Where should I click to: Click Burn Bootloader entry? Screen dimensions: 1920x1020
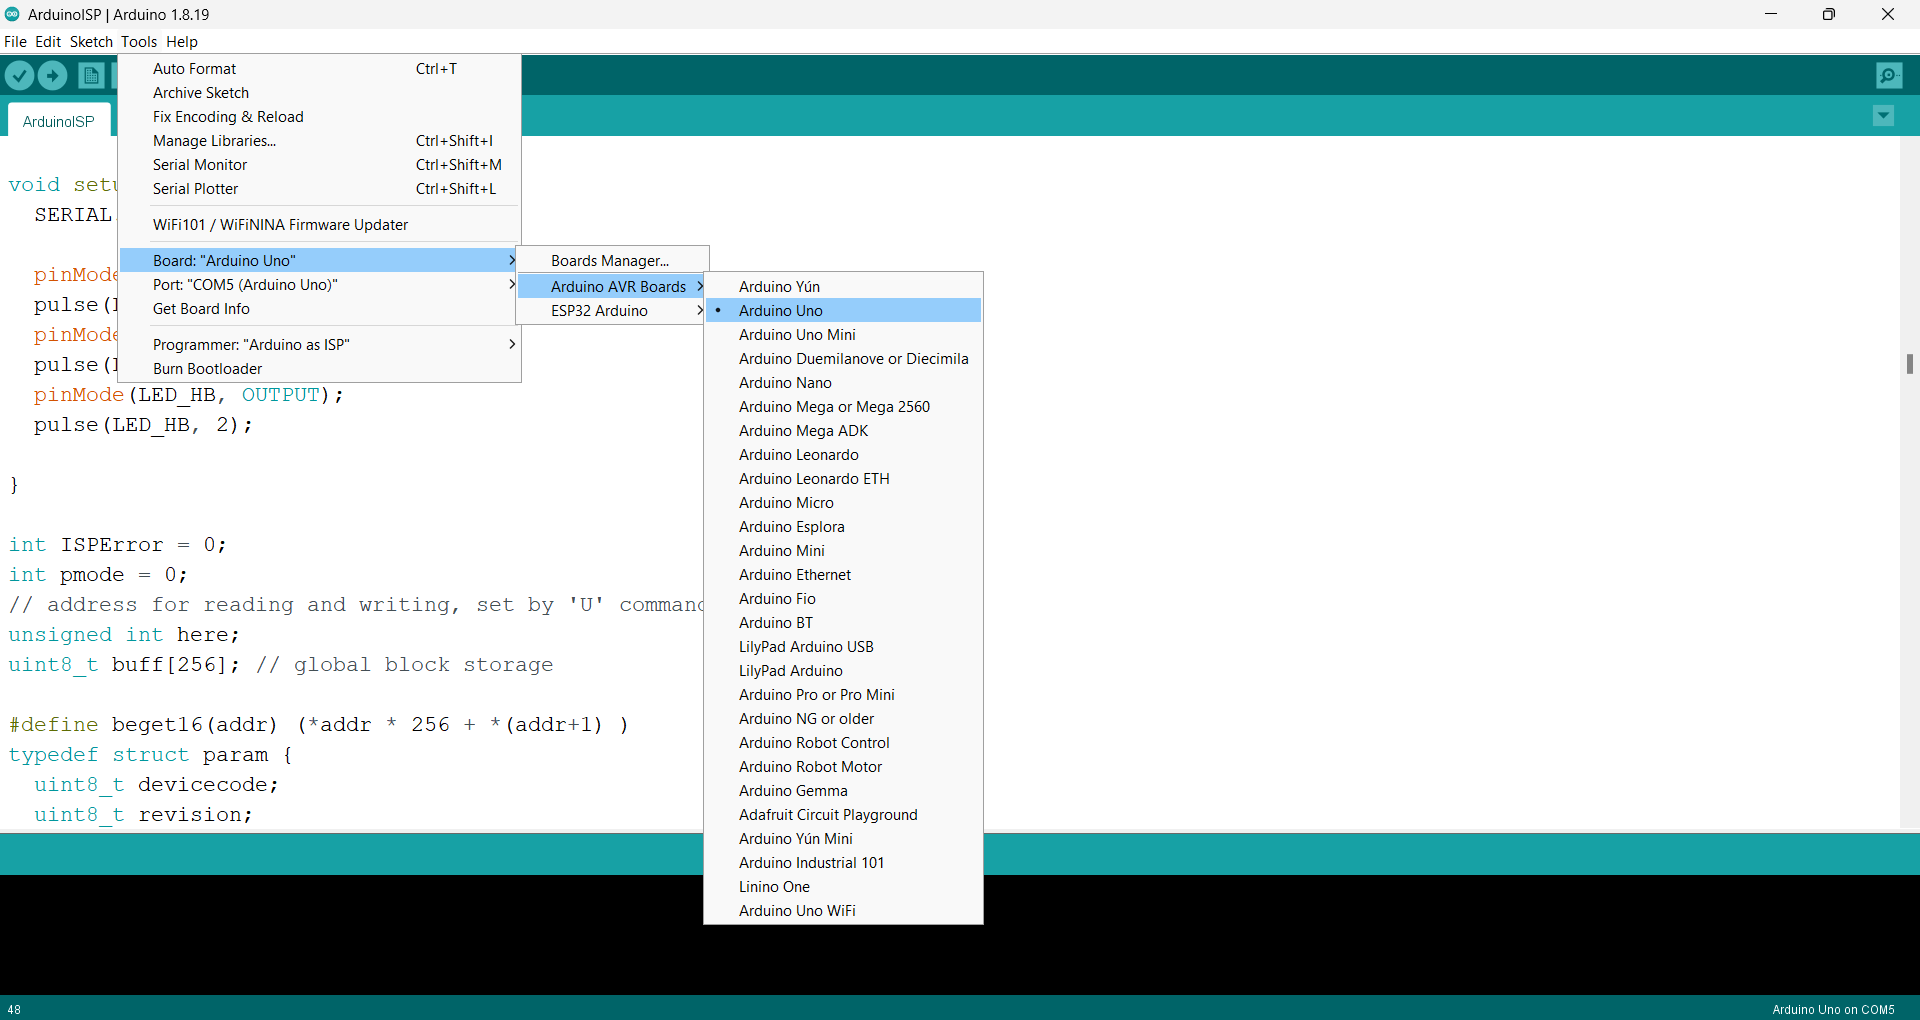click(x=320, y=369)
